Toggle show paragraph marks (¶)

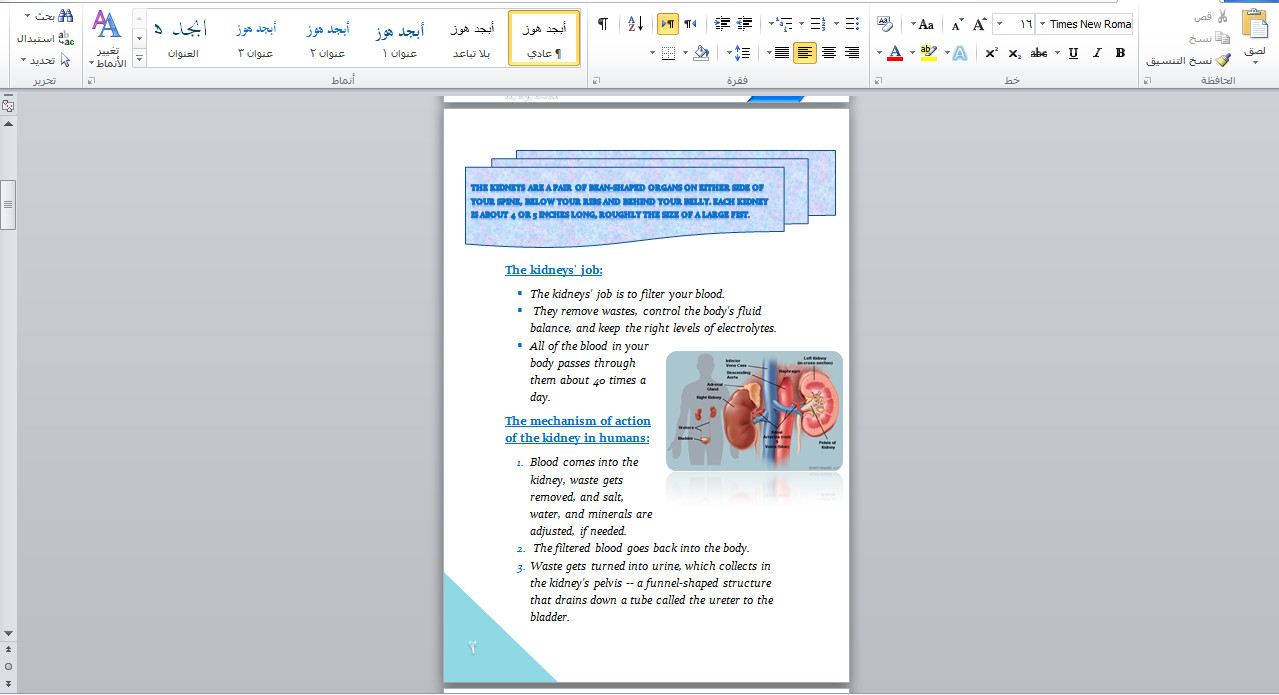603,24
